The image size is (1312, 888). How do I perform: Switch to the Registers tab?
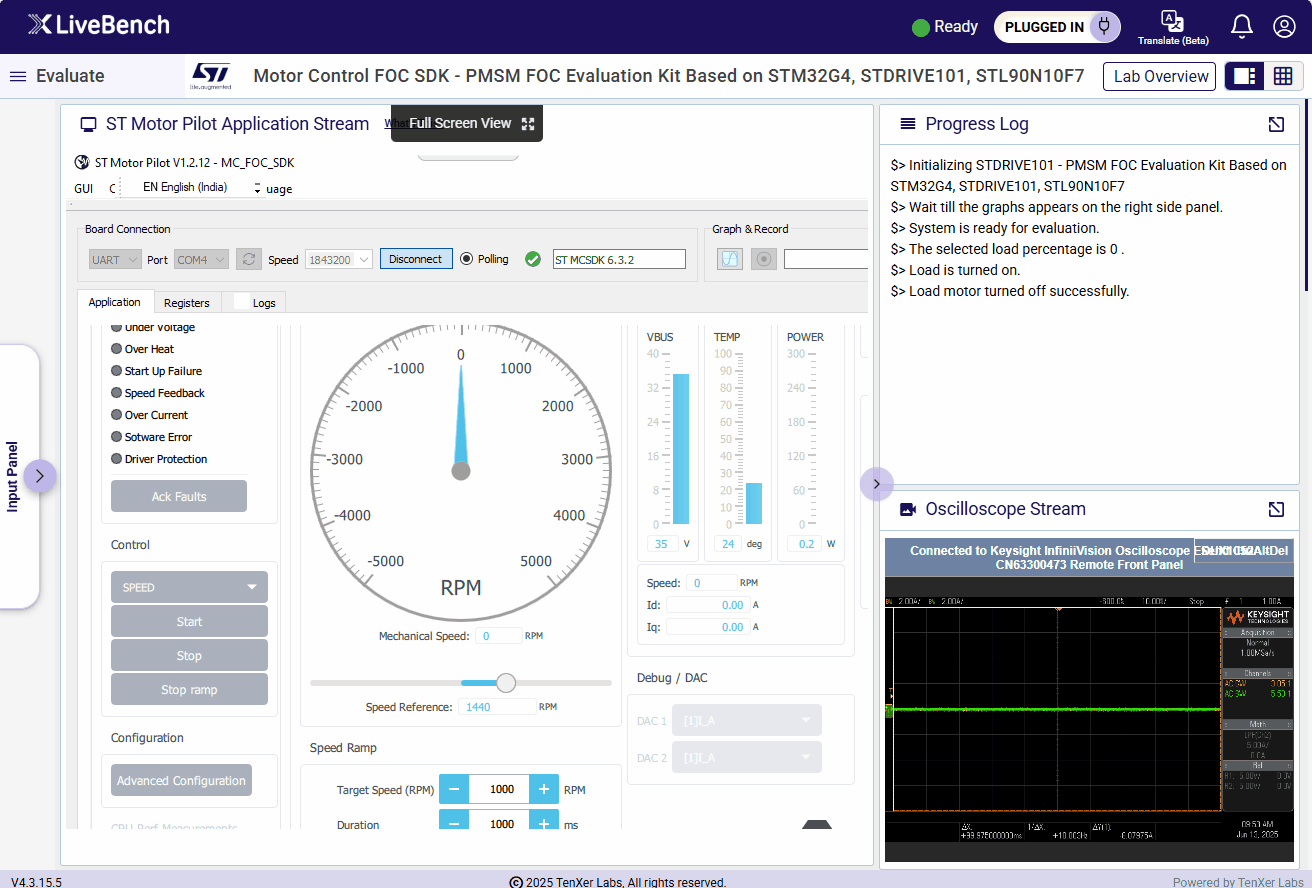(x=187, y=302)
